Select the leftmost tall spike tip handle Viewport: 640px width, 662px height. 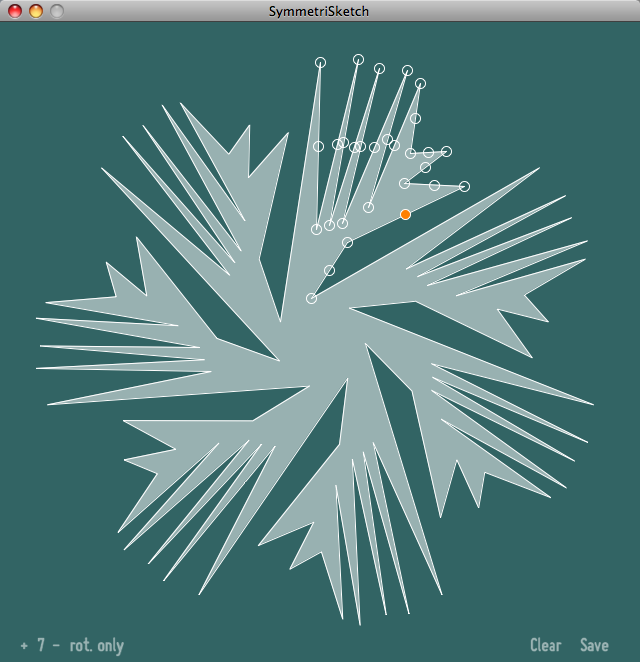click(x=320, y=62)
